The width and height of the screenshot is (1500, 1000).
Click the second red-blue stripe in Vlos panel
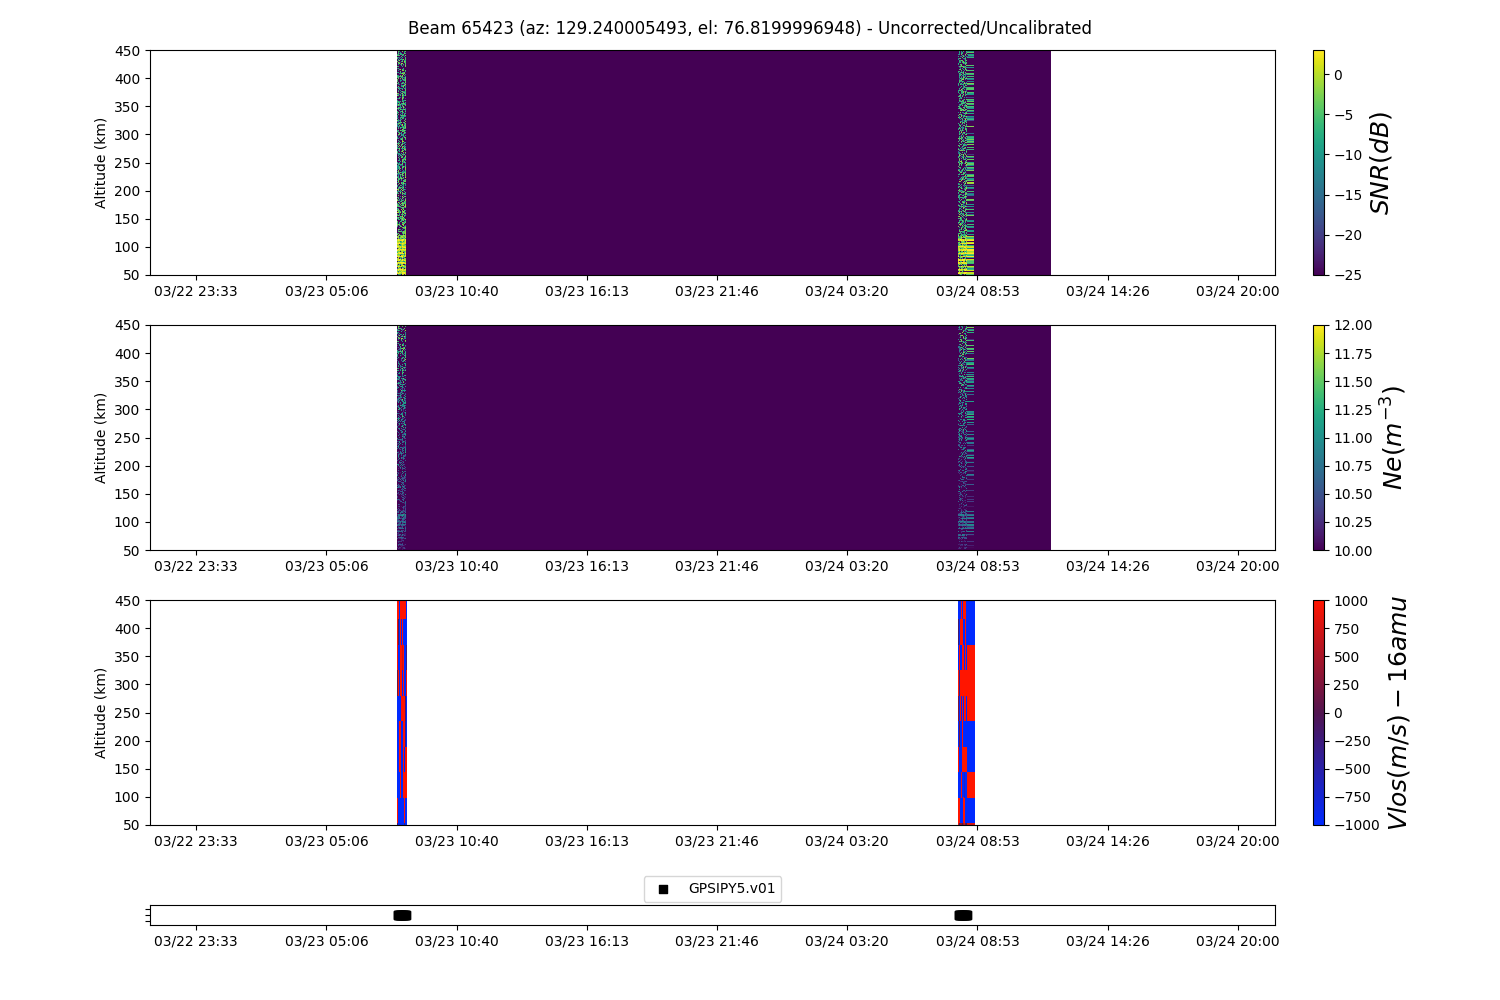966,712
